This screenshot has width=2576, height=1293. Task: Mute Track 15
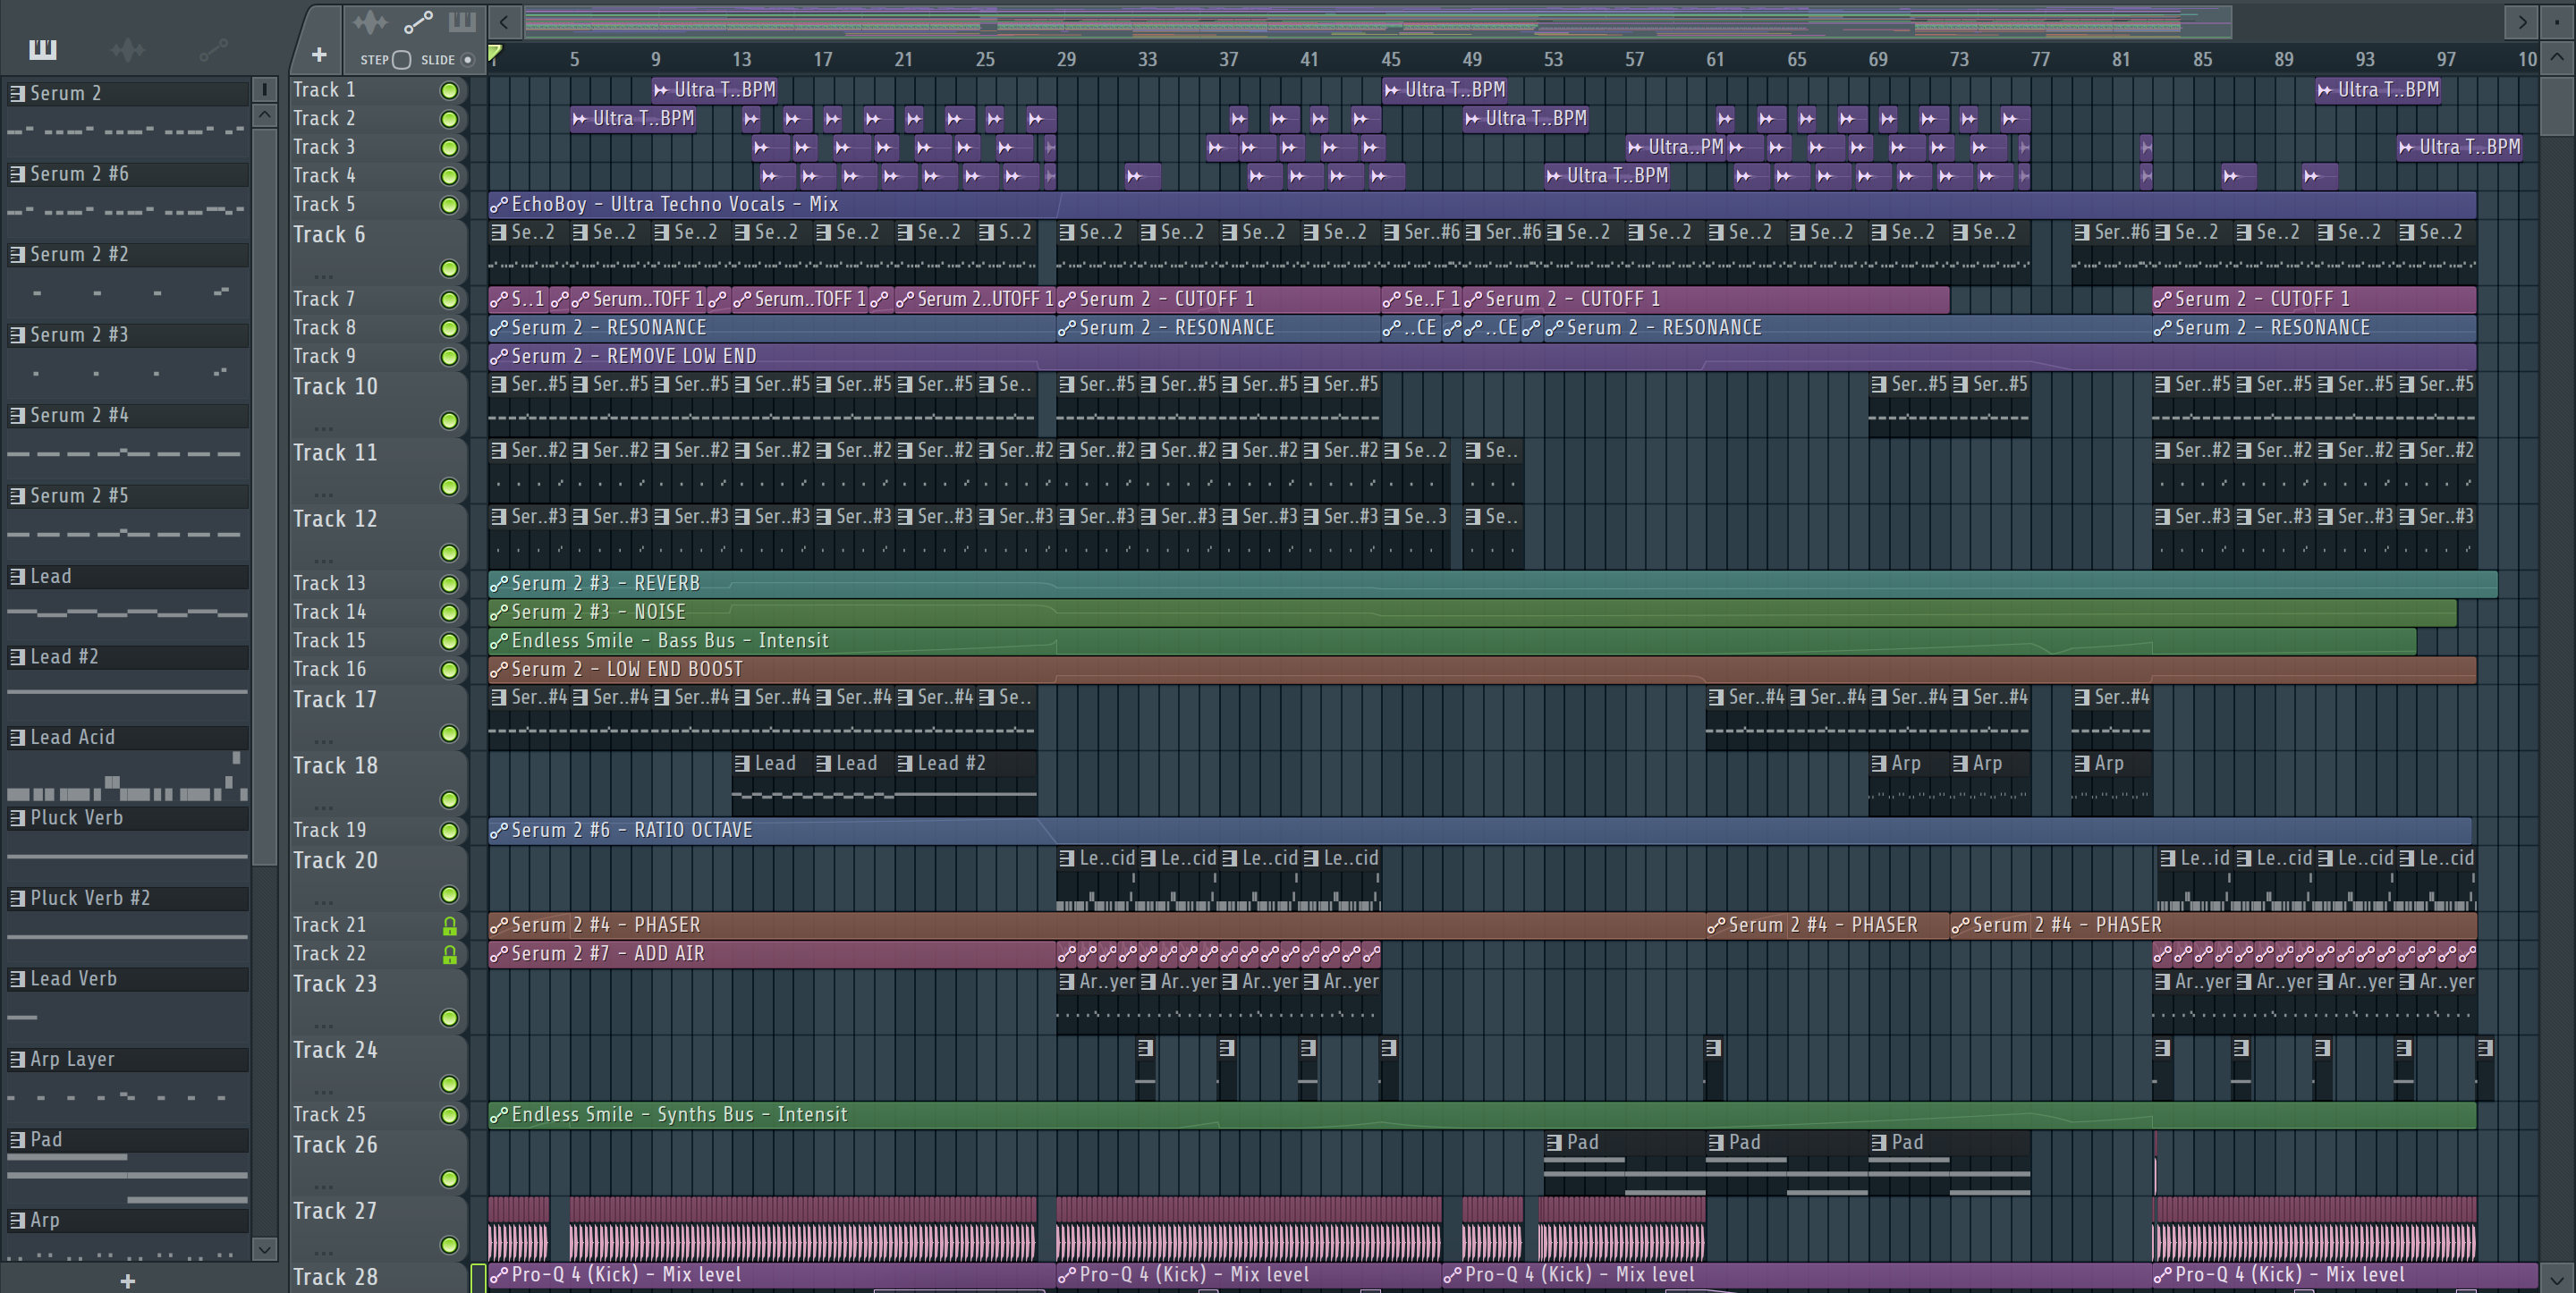[450, 642]
